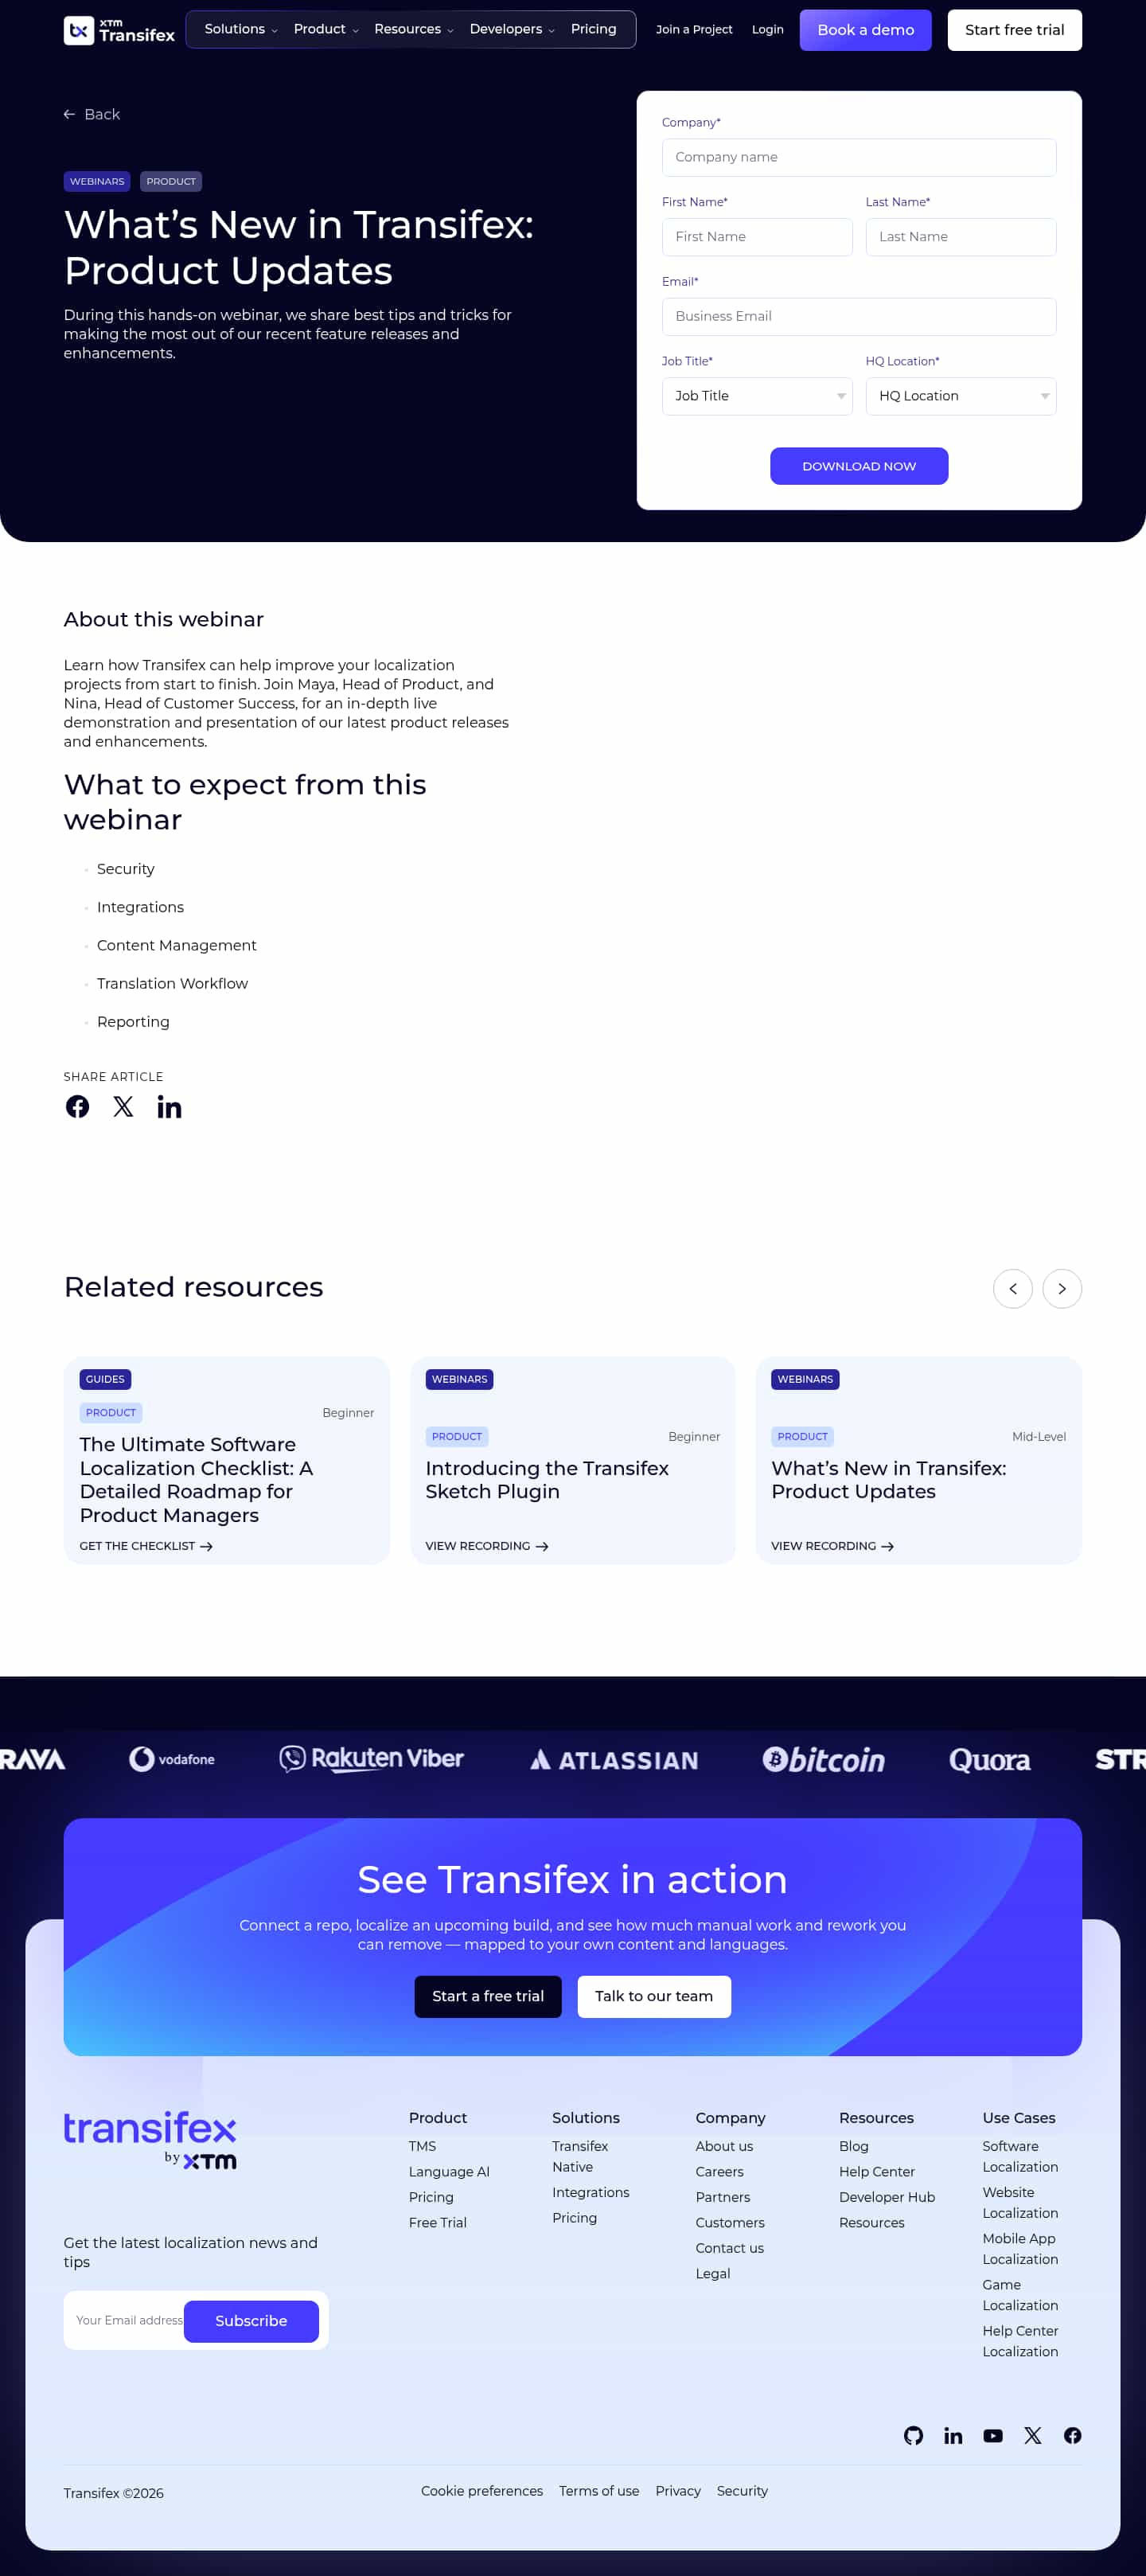The width and height of the screenshot is (1146, 2576).
Task: Open footer Blog link
Action: pos(853,2146)
